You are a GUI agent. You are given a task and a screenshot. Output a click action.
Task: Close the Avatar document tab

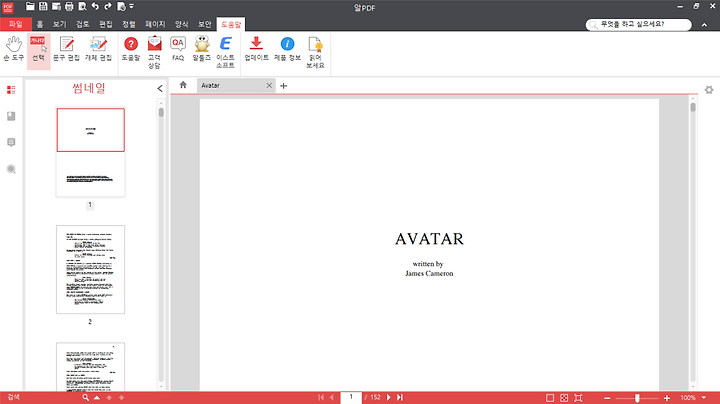(269, 85)
